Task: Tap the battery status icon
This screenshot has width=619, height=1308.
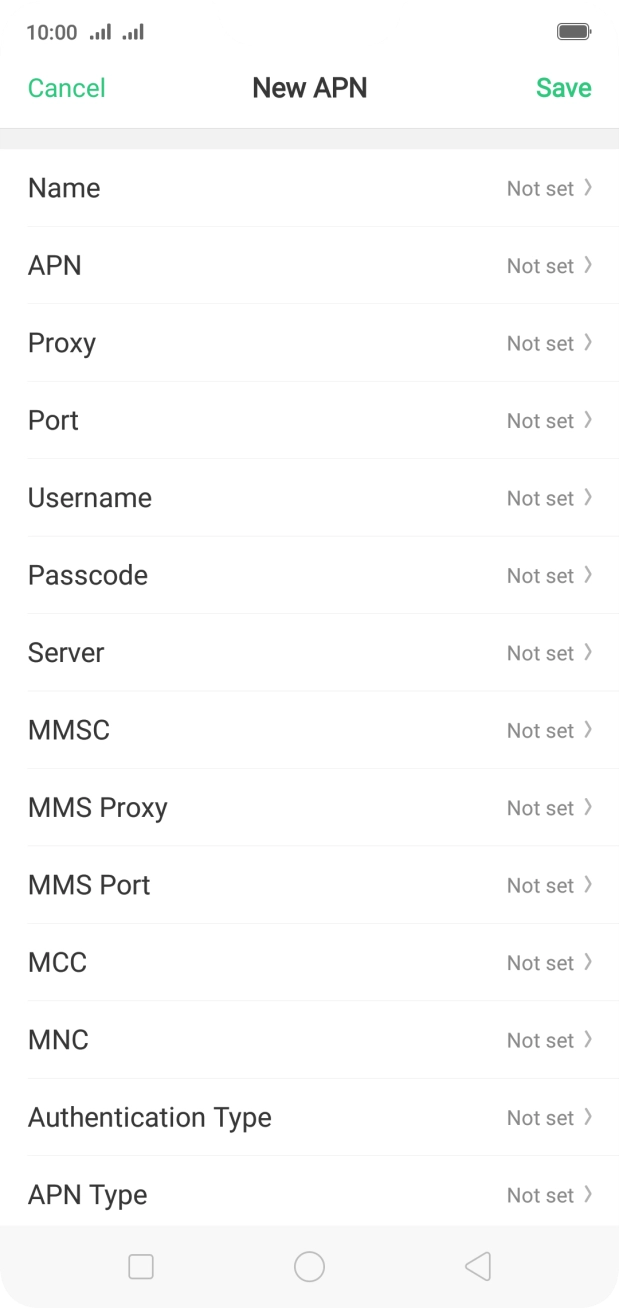Action: click(x=573, y=32)
